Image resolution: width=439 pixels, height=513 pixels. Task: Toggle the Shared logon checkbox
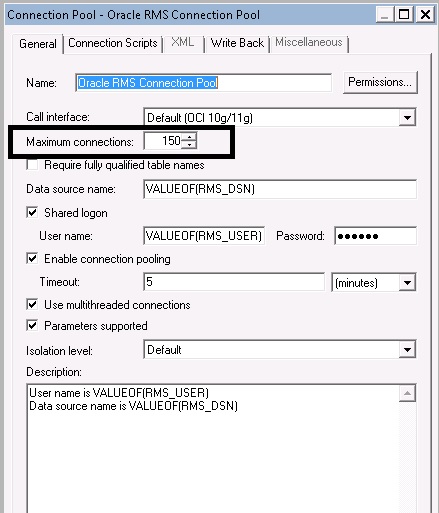(32, 213)
